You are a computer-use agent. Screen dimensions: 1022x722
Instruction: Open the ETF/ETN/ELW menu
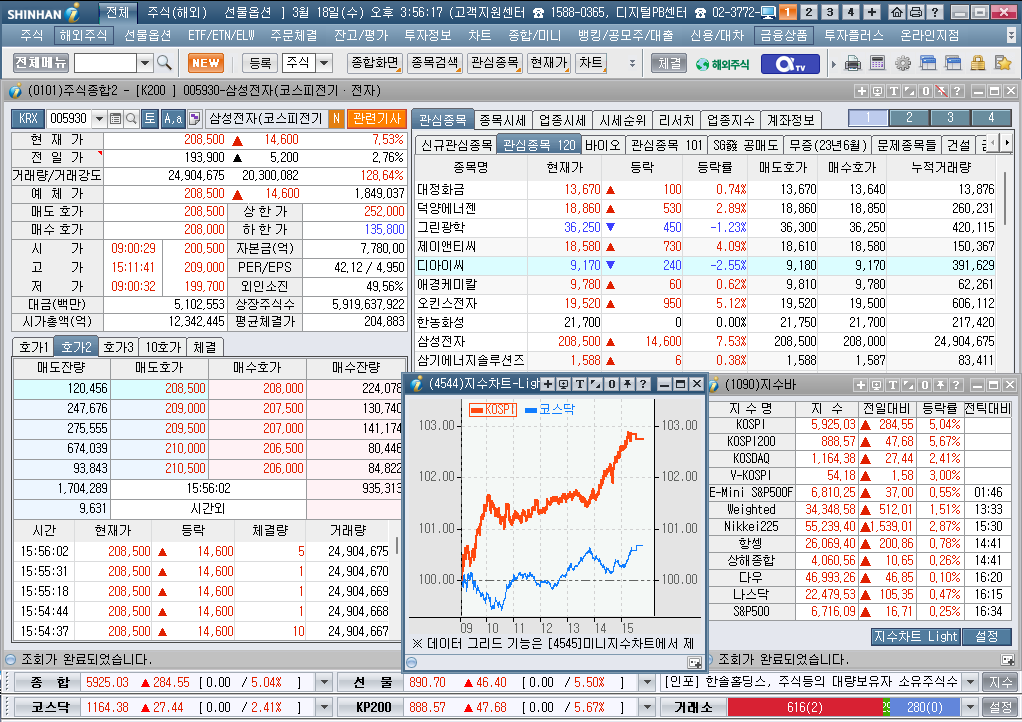click(x=221, y=35)
